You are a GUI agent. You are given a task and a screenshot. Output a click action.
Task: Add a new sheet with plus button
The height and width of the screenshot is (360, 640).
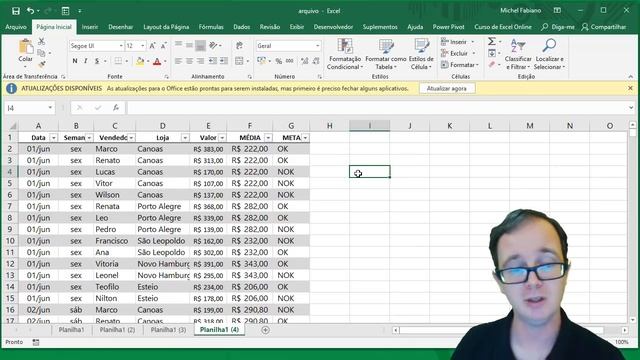(x=265, y=330)
